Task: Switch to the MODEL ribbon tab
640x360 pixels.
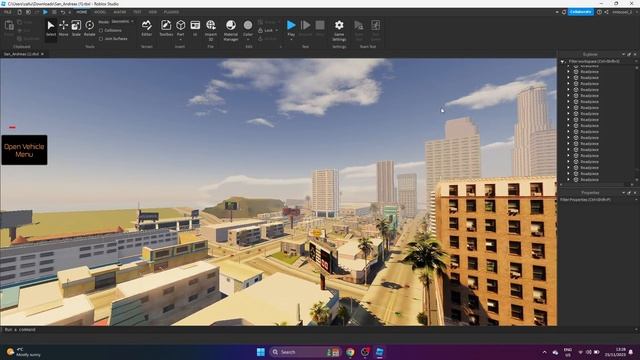Action: click(x=100, y=12)
